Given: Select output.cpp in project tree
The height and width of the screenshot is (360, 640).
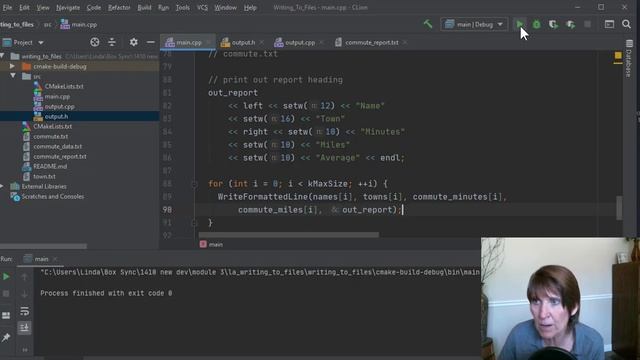Looking at the screenshot, I should pyautogui.click(x=60, y=107).
